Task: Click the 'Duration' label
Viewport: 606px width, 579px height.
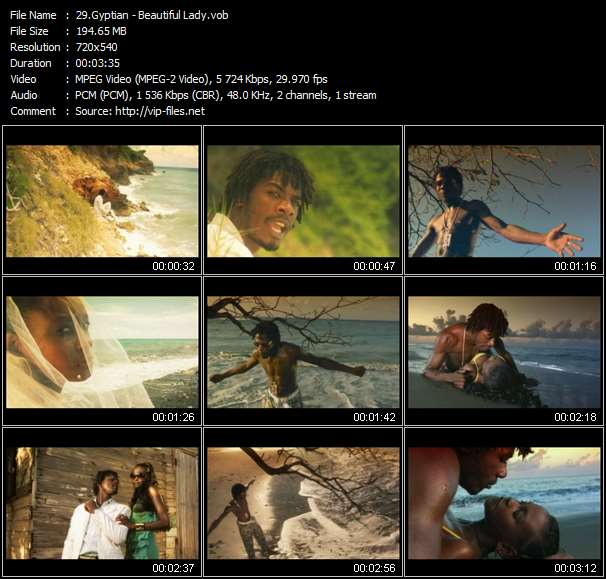Action: 31,63
